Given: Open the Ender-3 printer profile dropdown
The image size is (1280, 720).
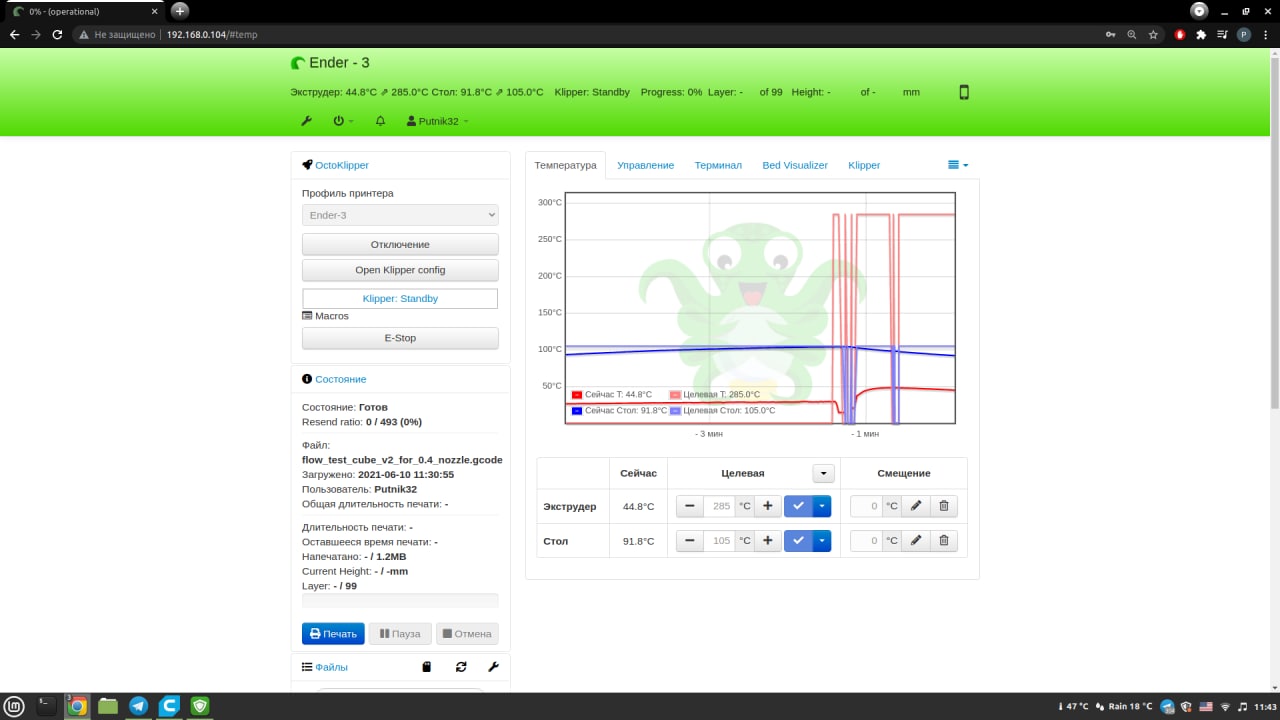Looking at the screenshot, I should pos(400,215).
